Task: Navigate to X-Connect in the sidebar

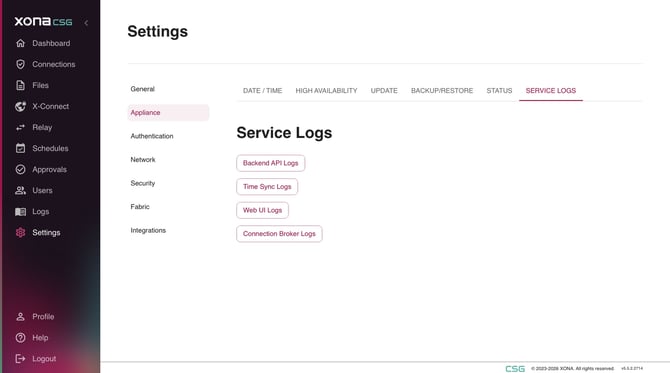Action: coord(50,106)
